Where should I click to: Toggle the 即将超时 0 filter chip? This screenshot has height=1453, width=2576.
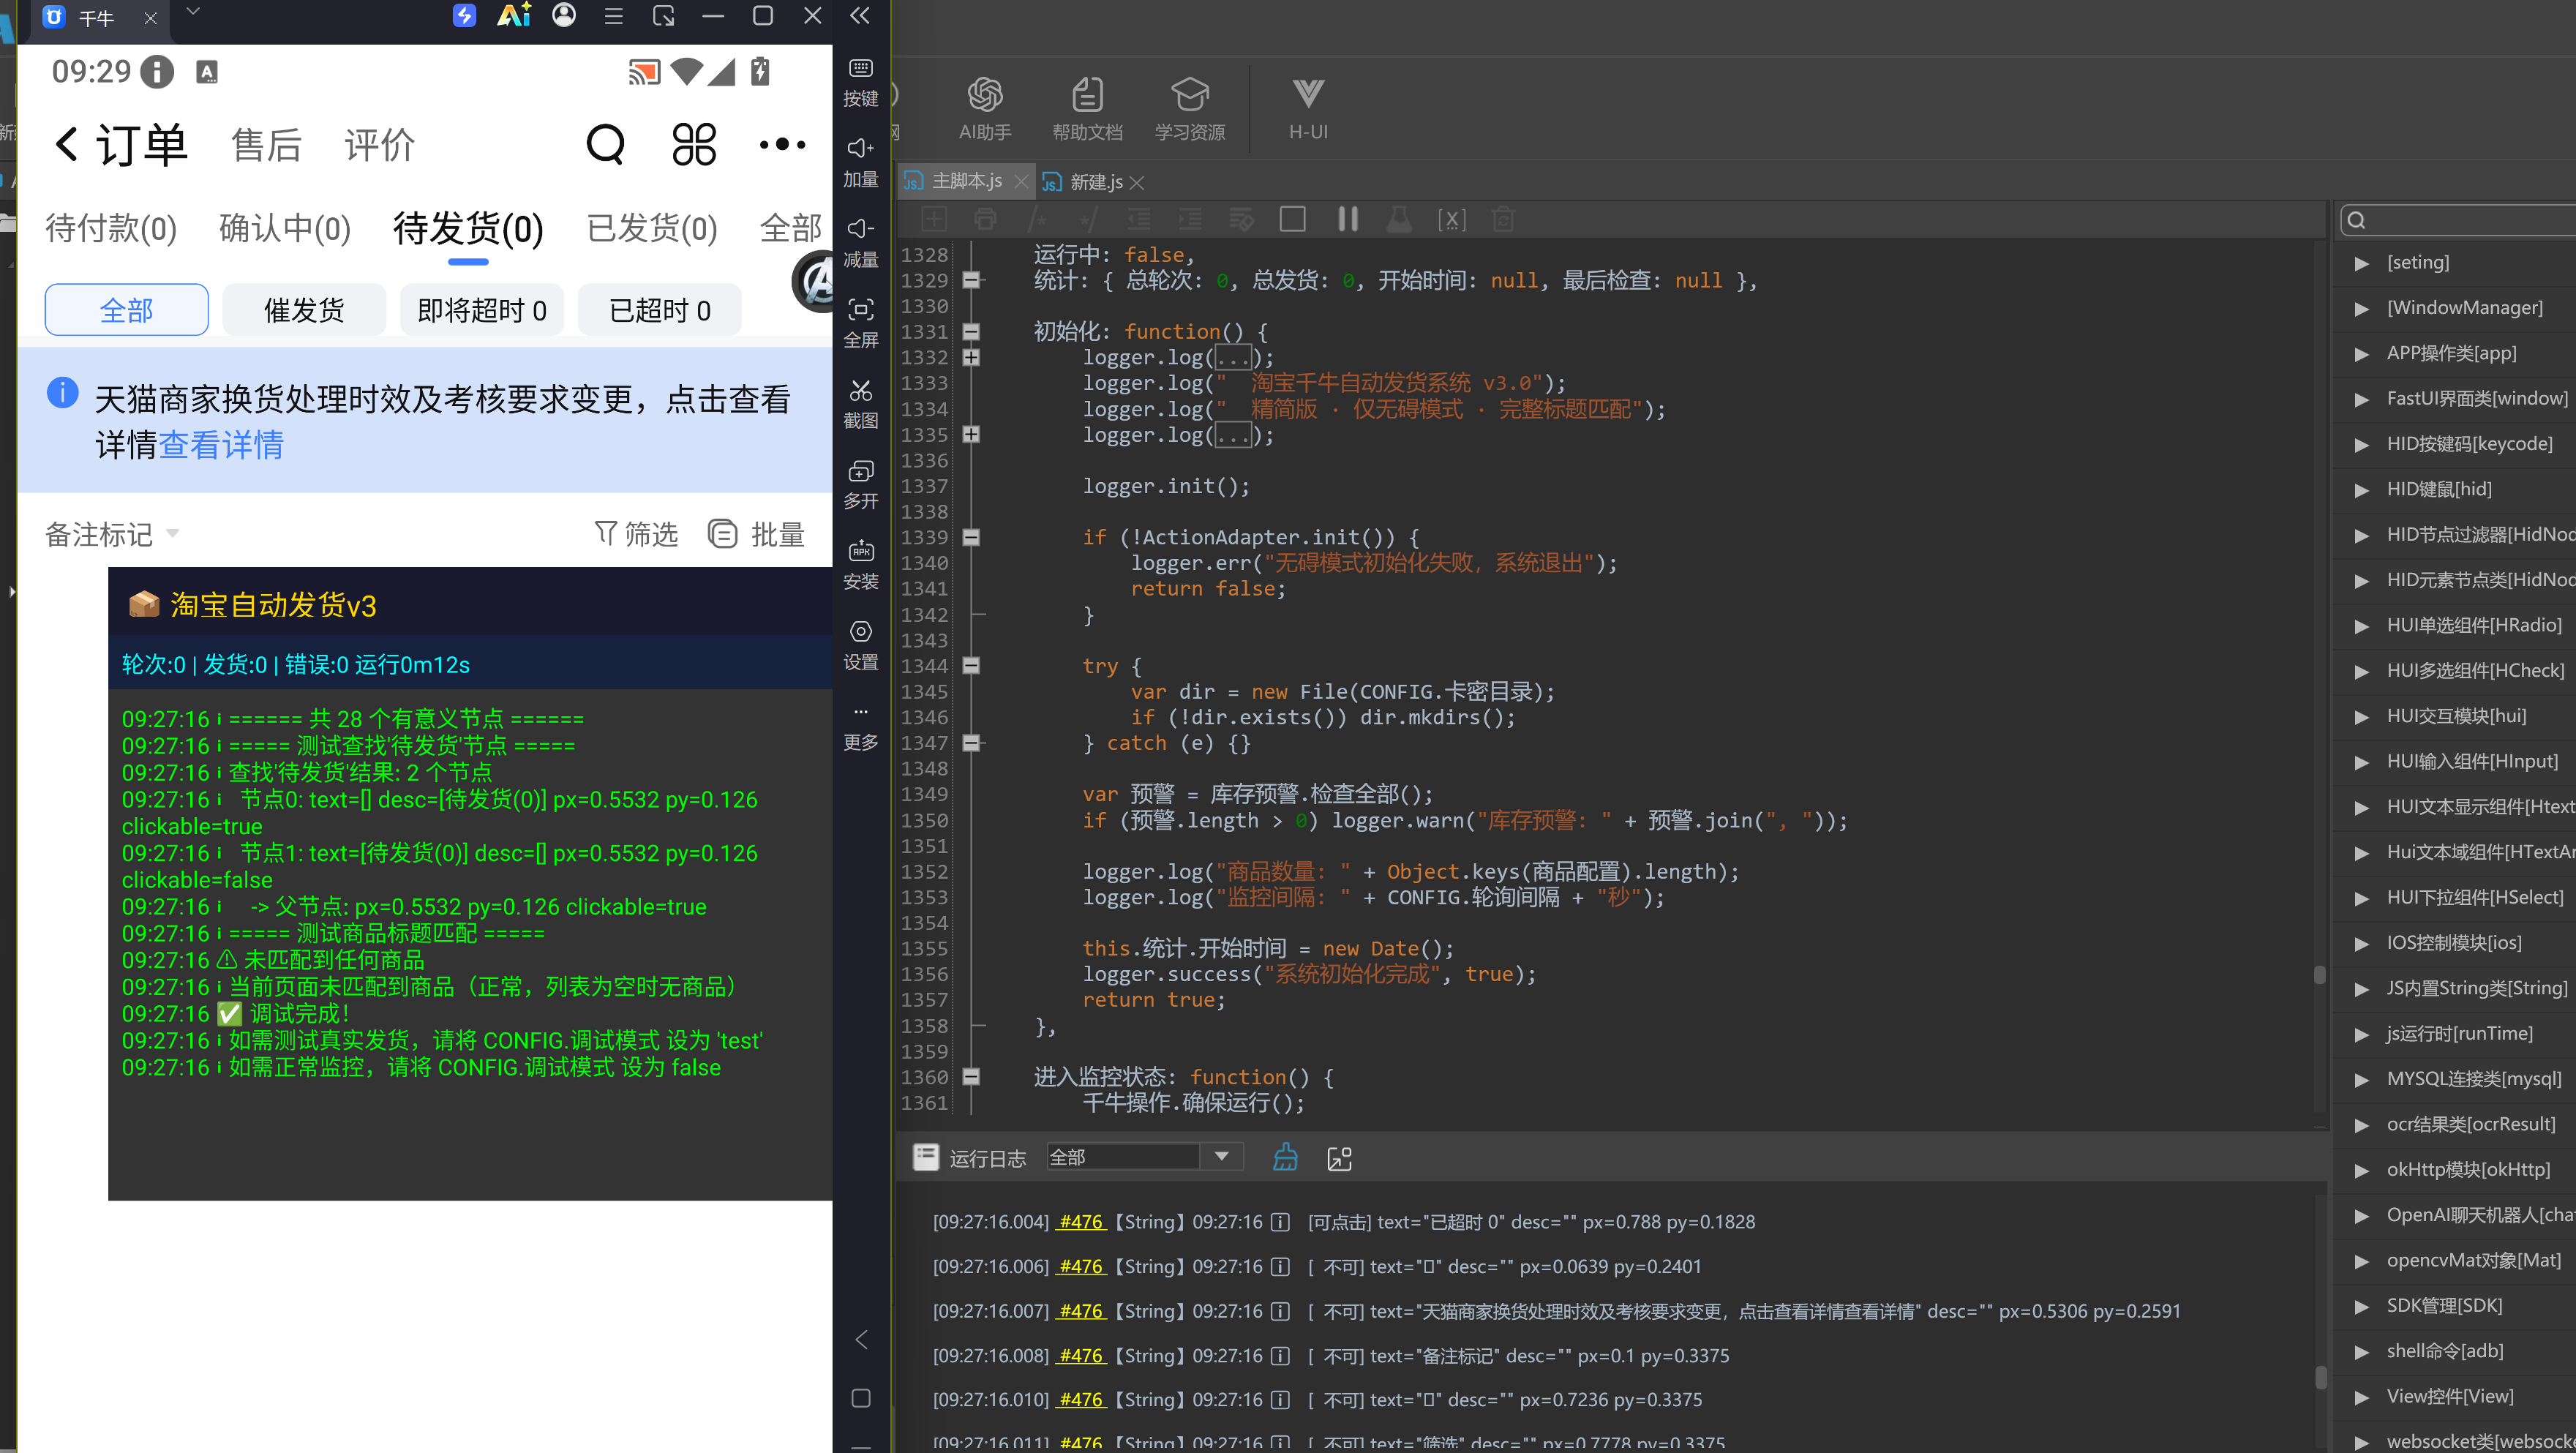pos(482,310)
